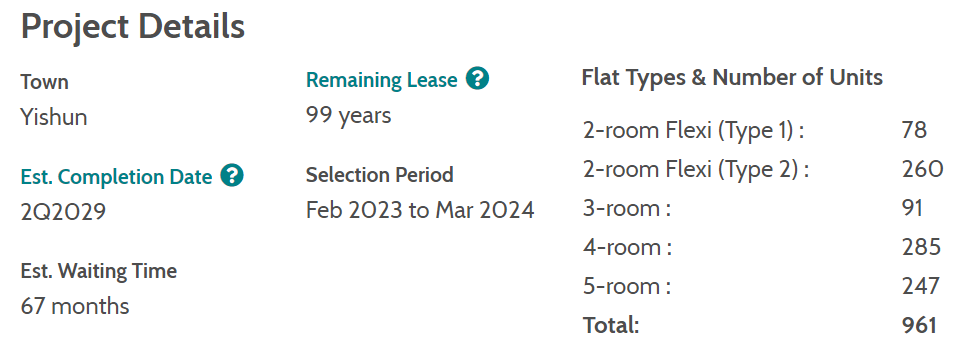
Task: Click the Est. Completion Date link
Action: pyautogui.click(x=116, y=177)
